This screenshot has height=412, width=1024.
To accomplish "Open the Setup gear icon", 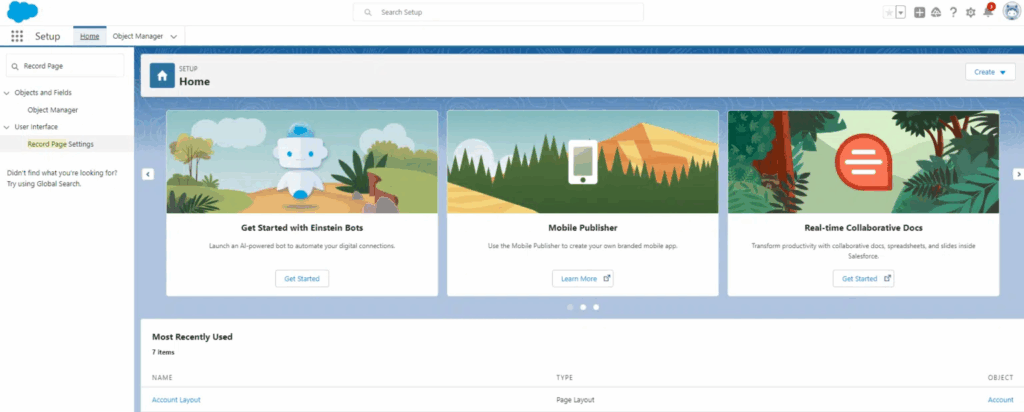I will coord(970,12).
